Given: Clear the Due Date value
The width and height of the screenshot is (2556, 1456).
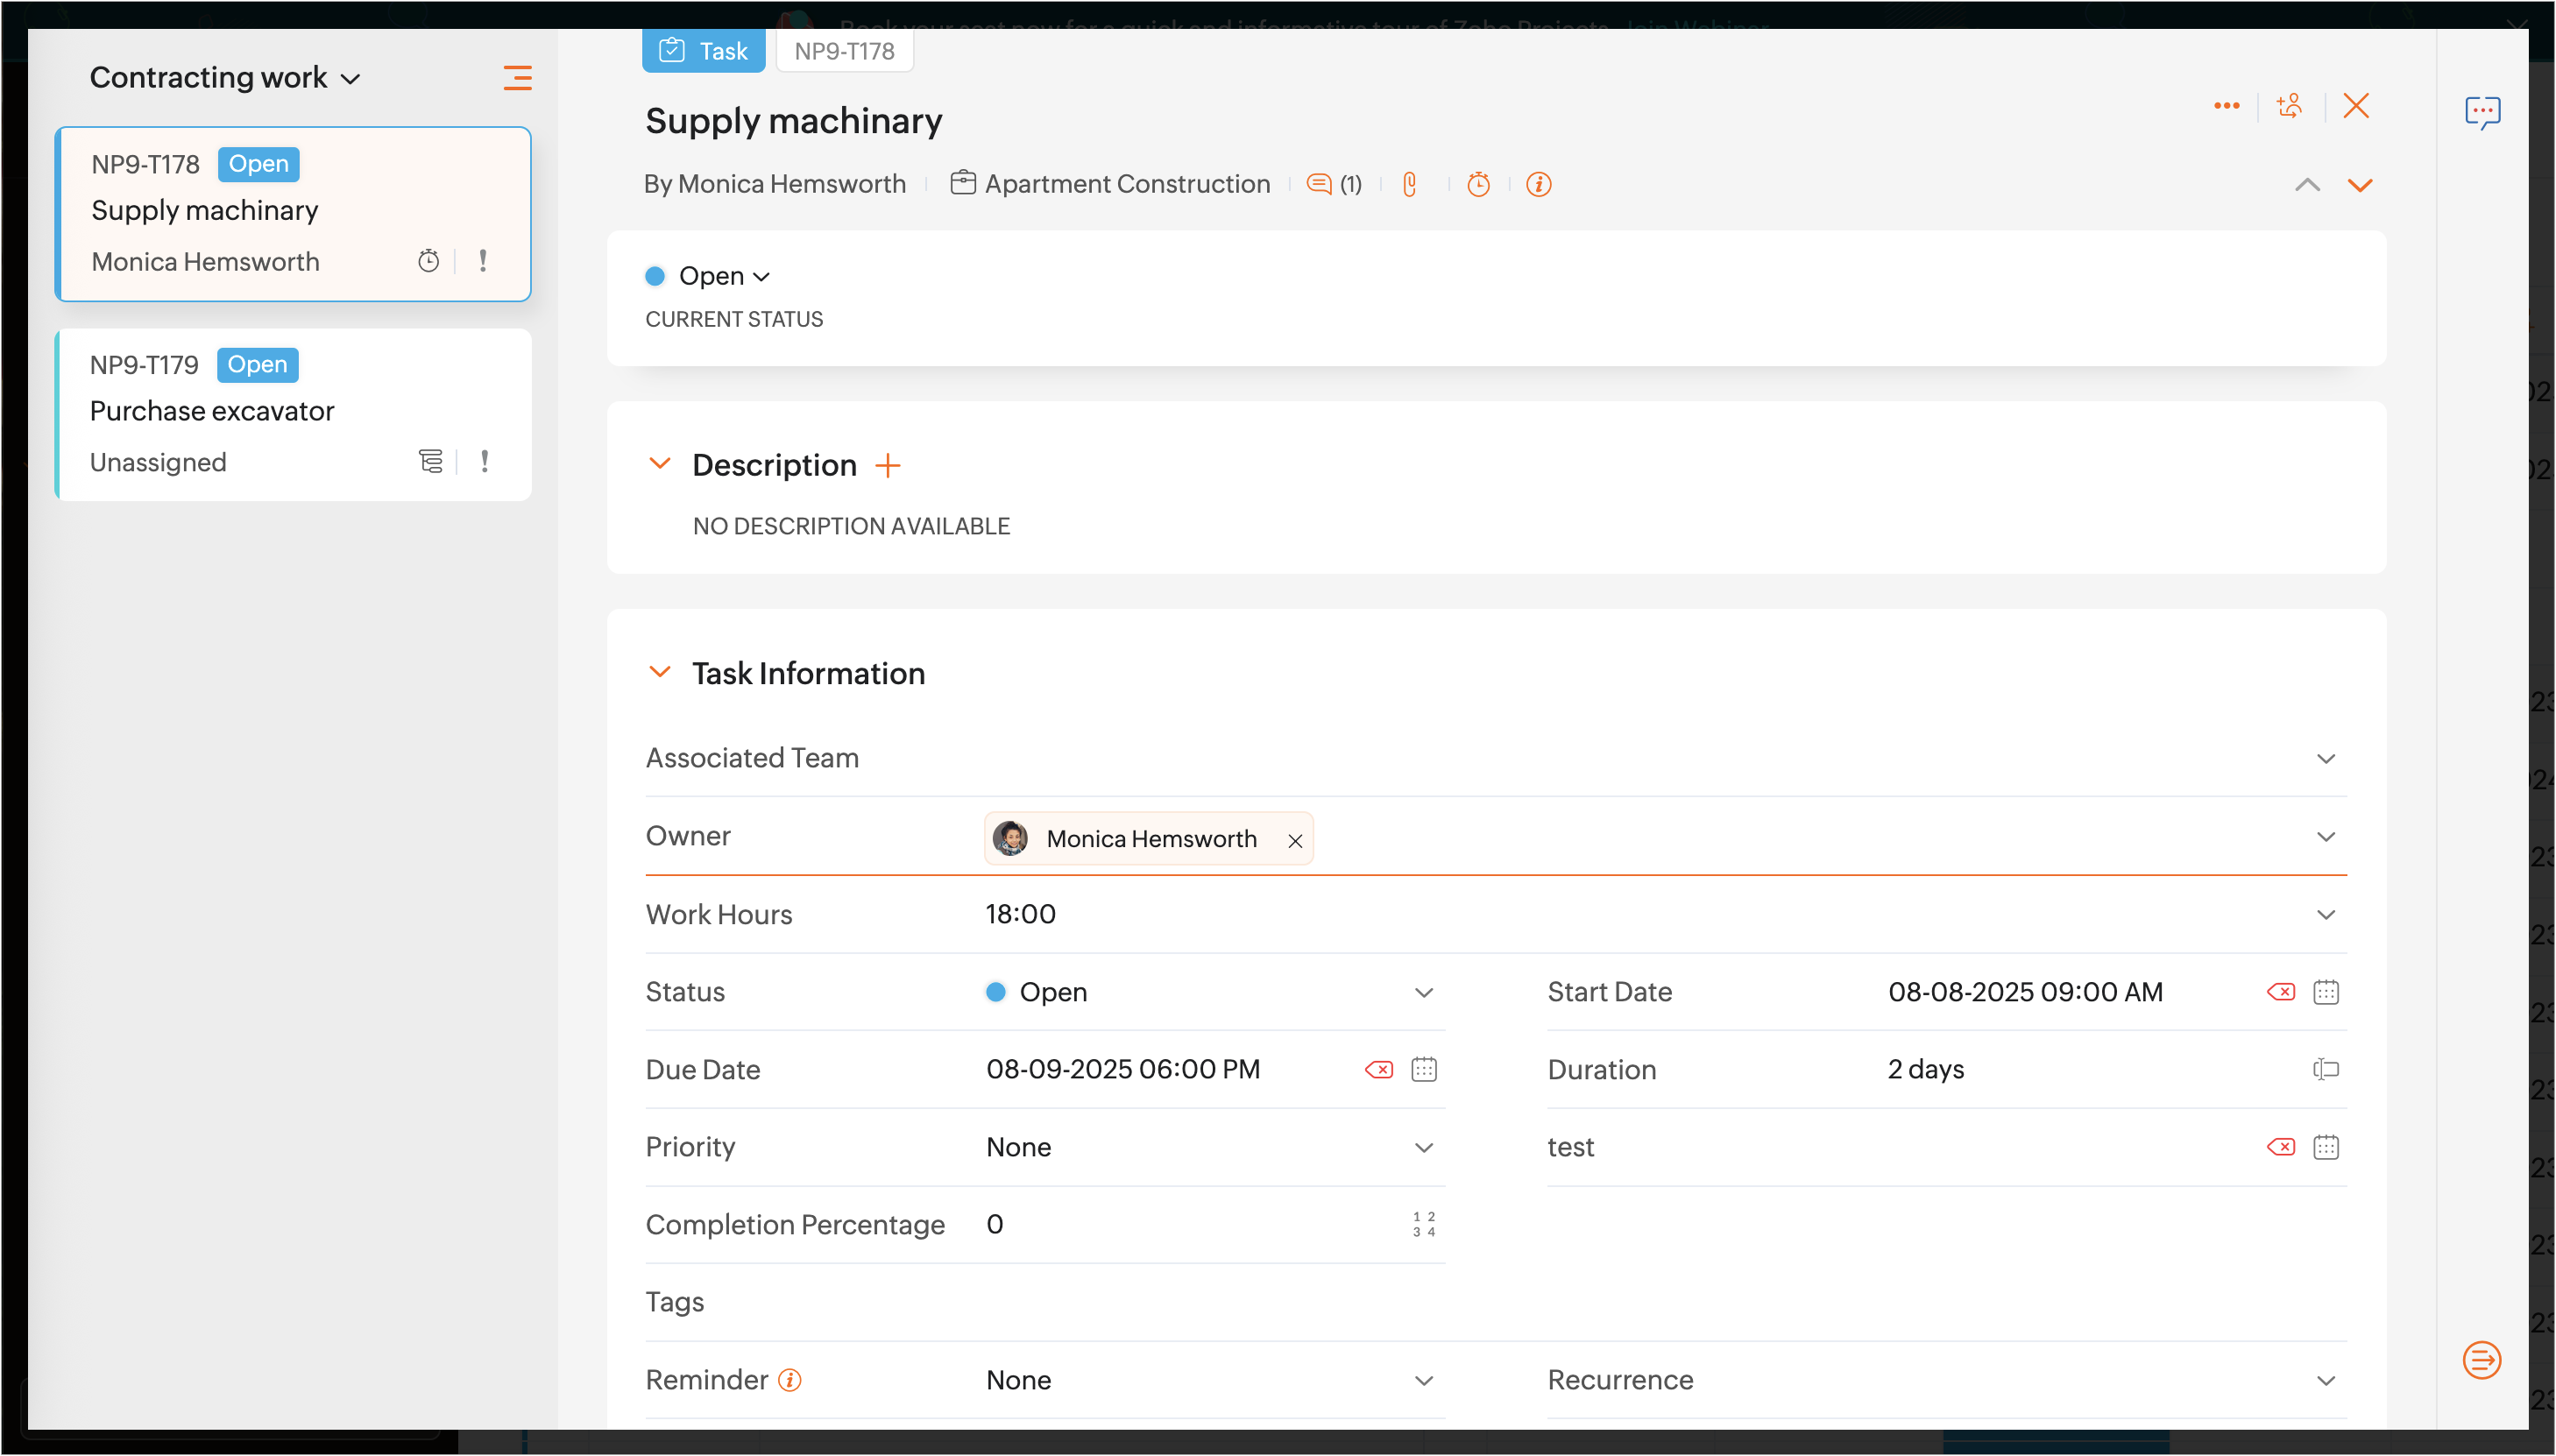Looking at the screenshot, I should 1378,1070.
